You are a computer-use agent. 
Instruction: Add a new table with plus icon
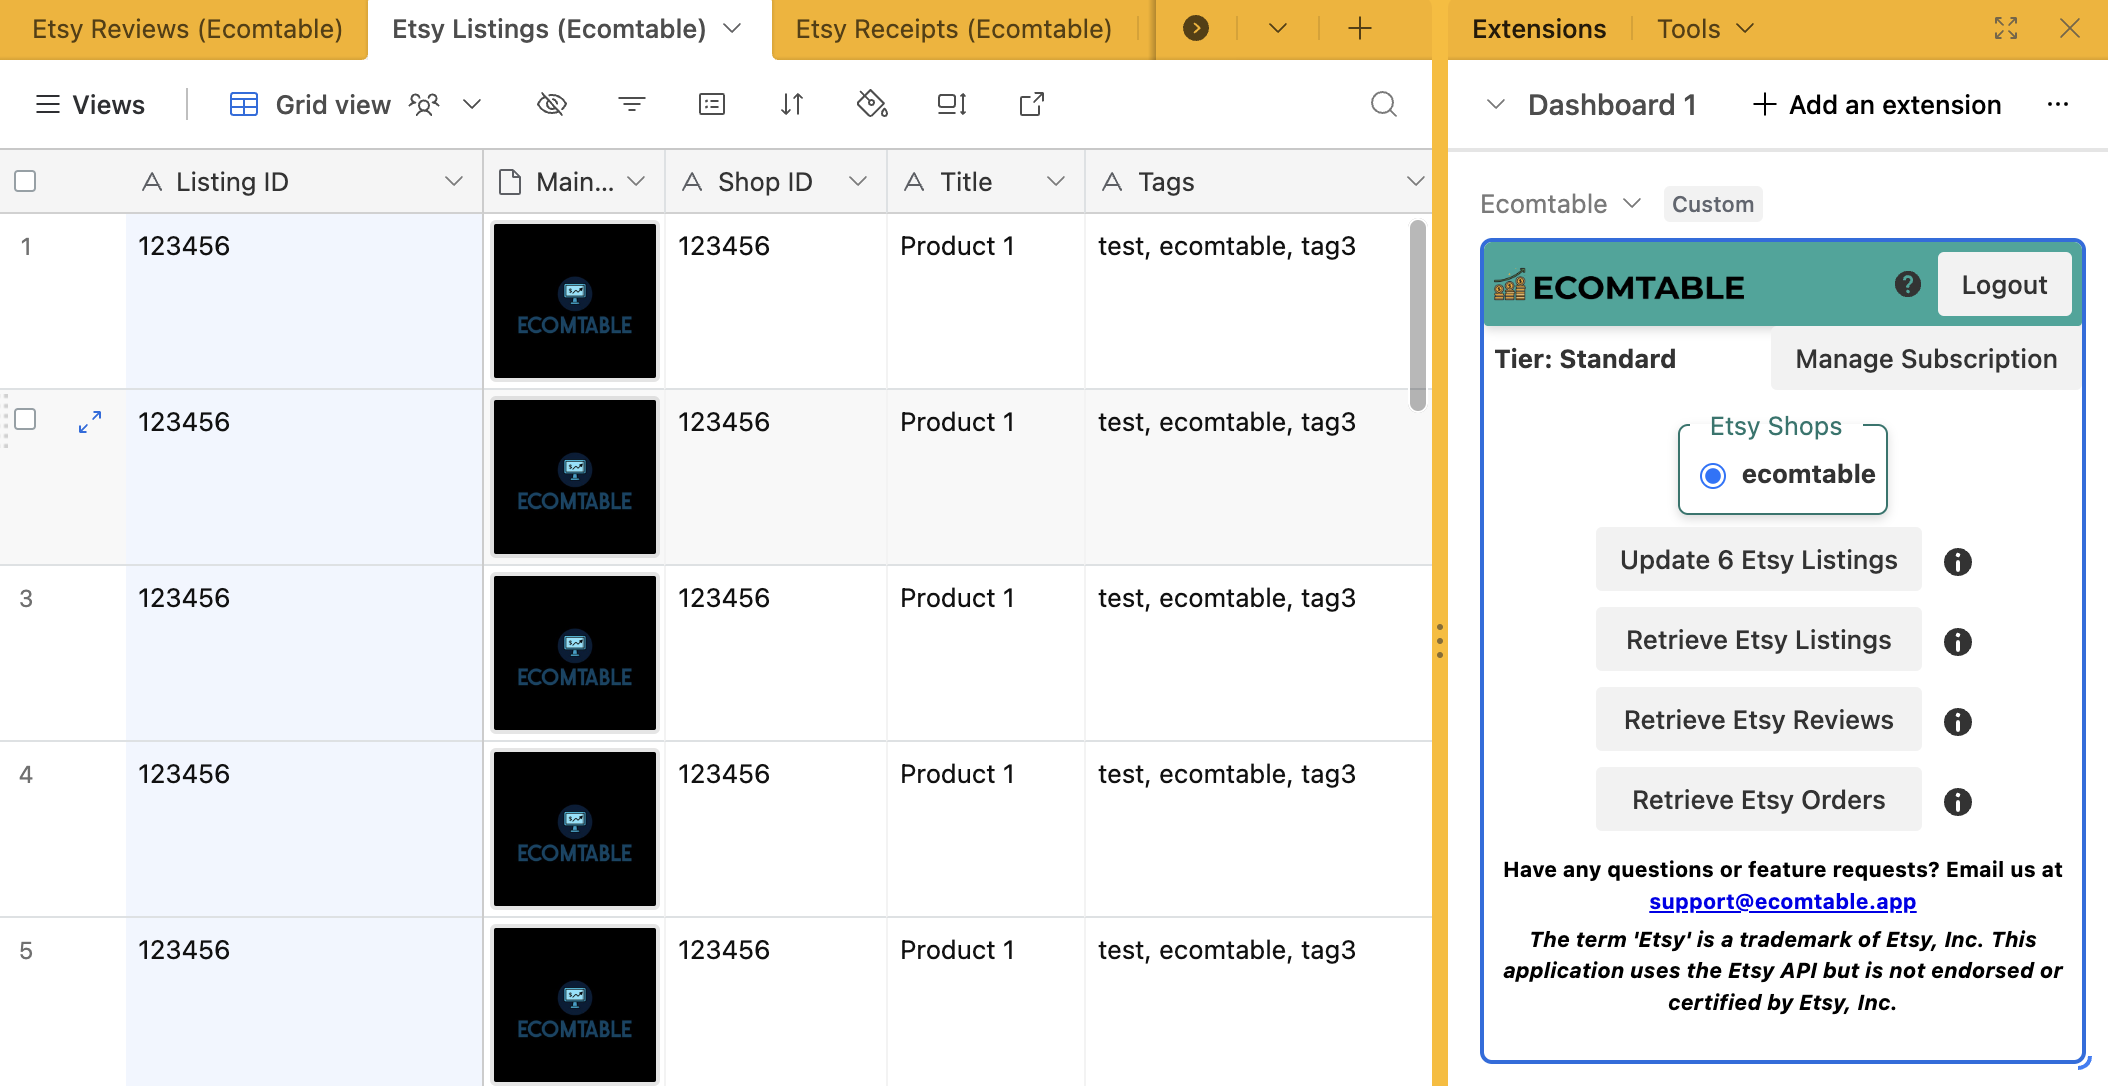click(x=1359, y=28)
